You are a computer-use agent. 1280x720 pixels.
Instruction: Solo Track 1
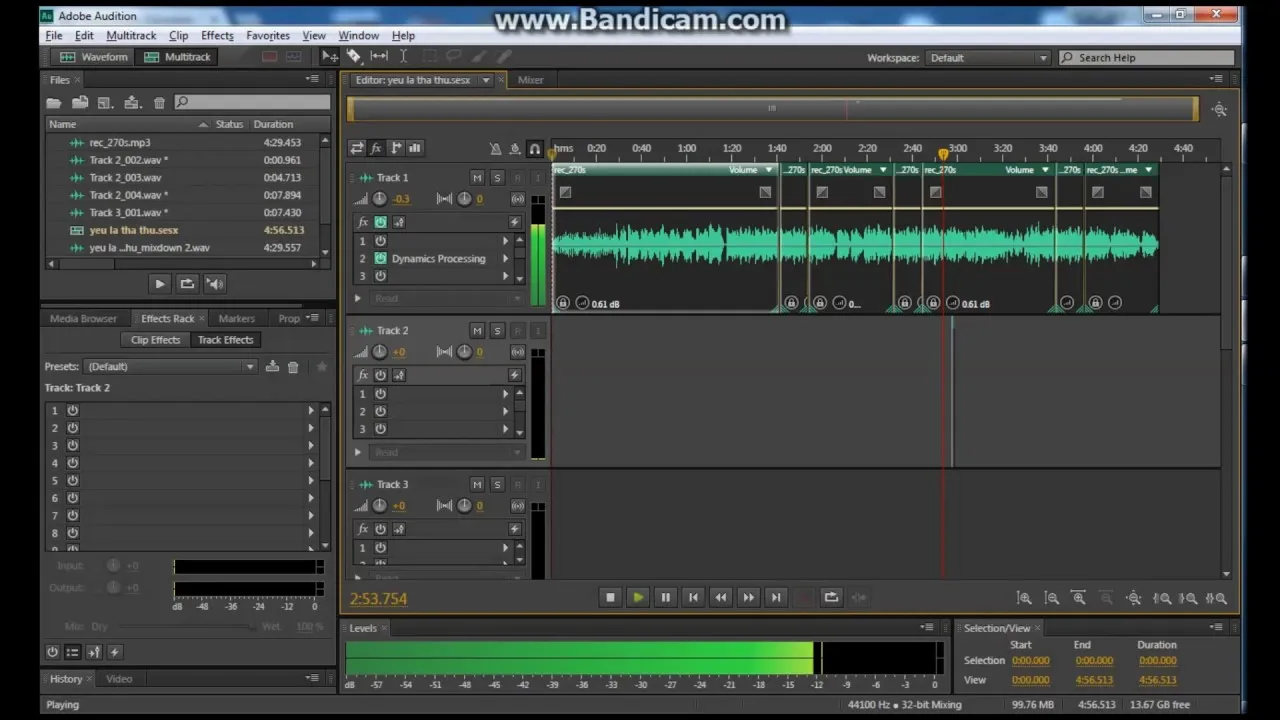click(x=497, y=178)
